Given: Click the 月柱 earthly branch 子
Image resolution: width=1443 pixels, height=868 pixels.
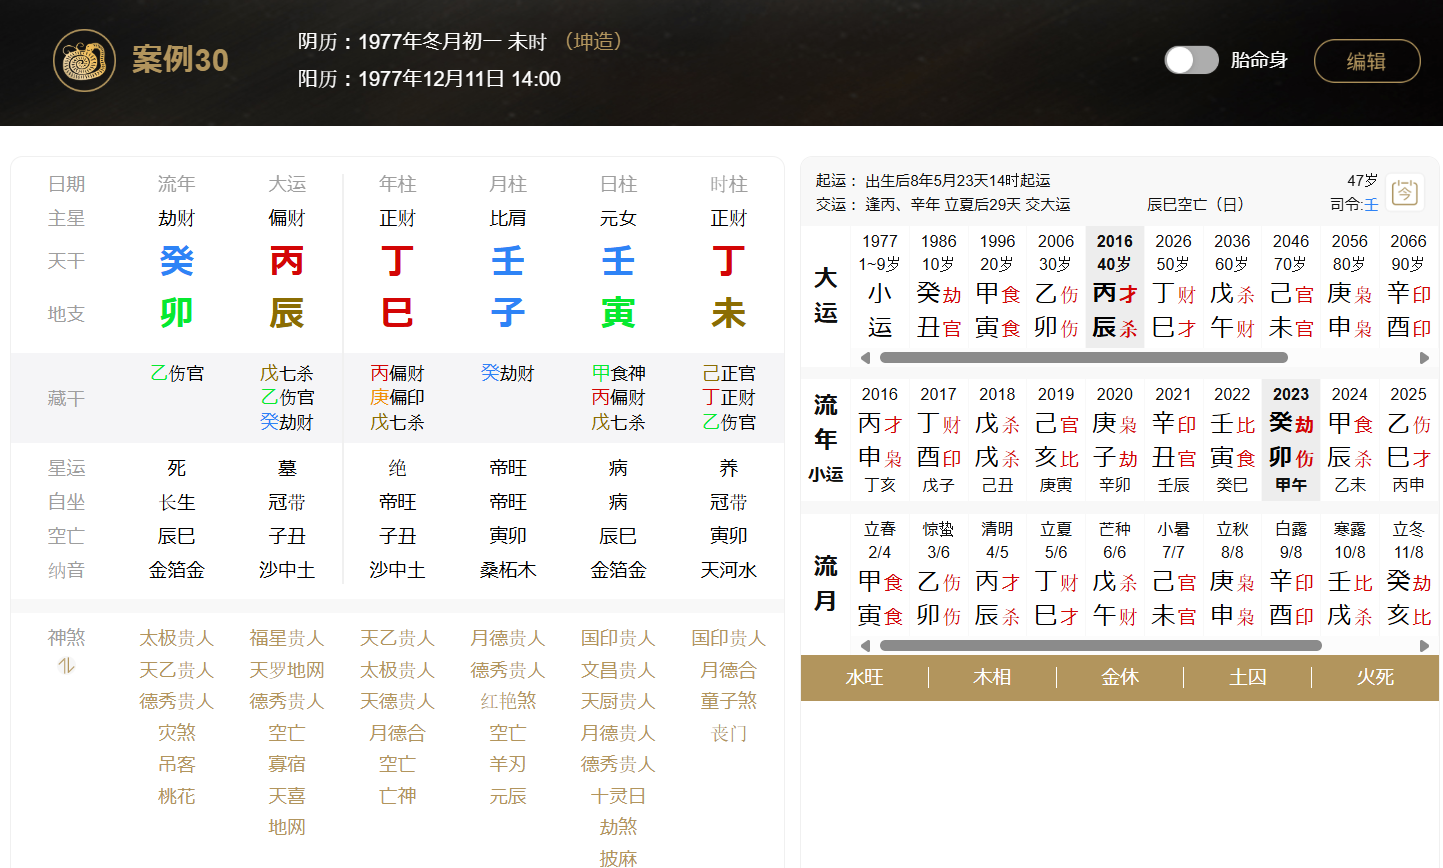Looking at the screenshot, I should [x=508, y=313].
